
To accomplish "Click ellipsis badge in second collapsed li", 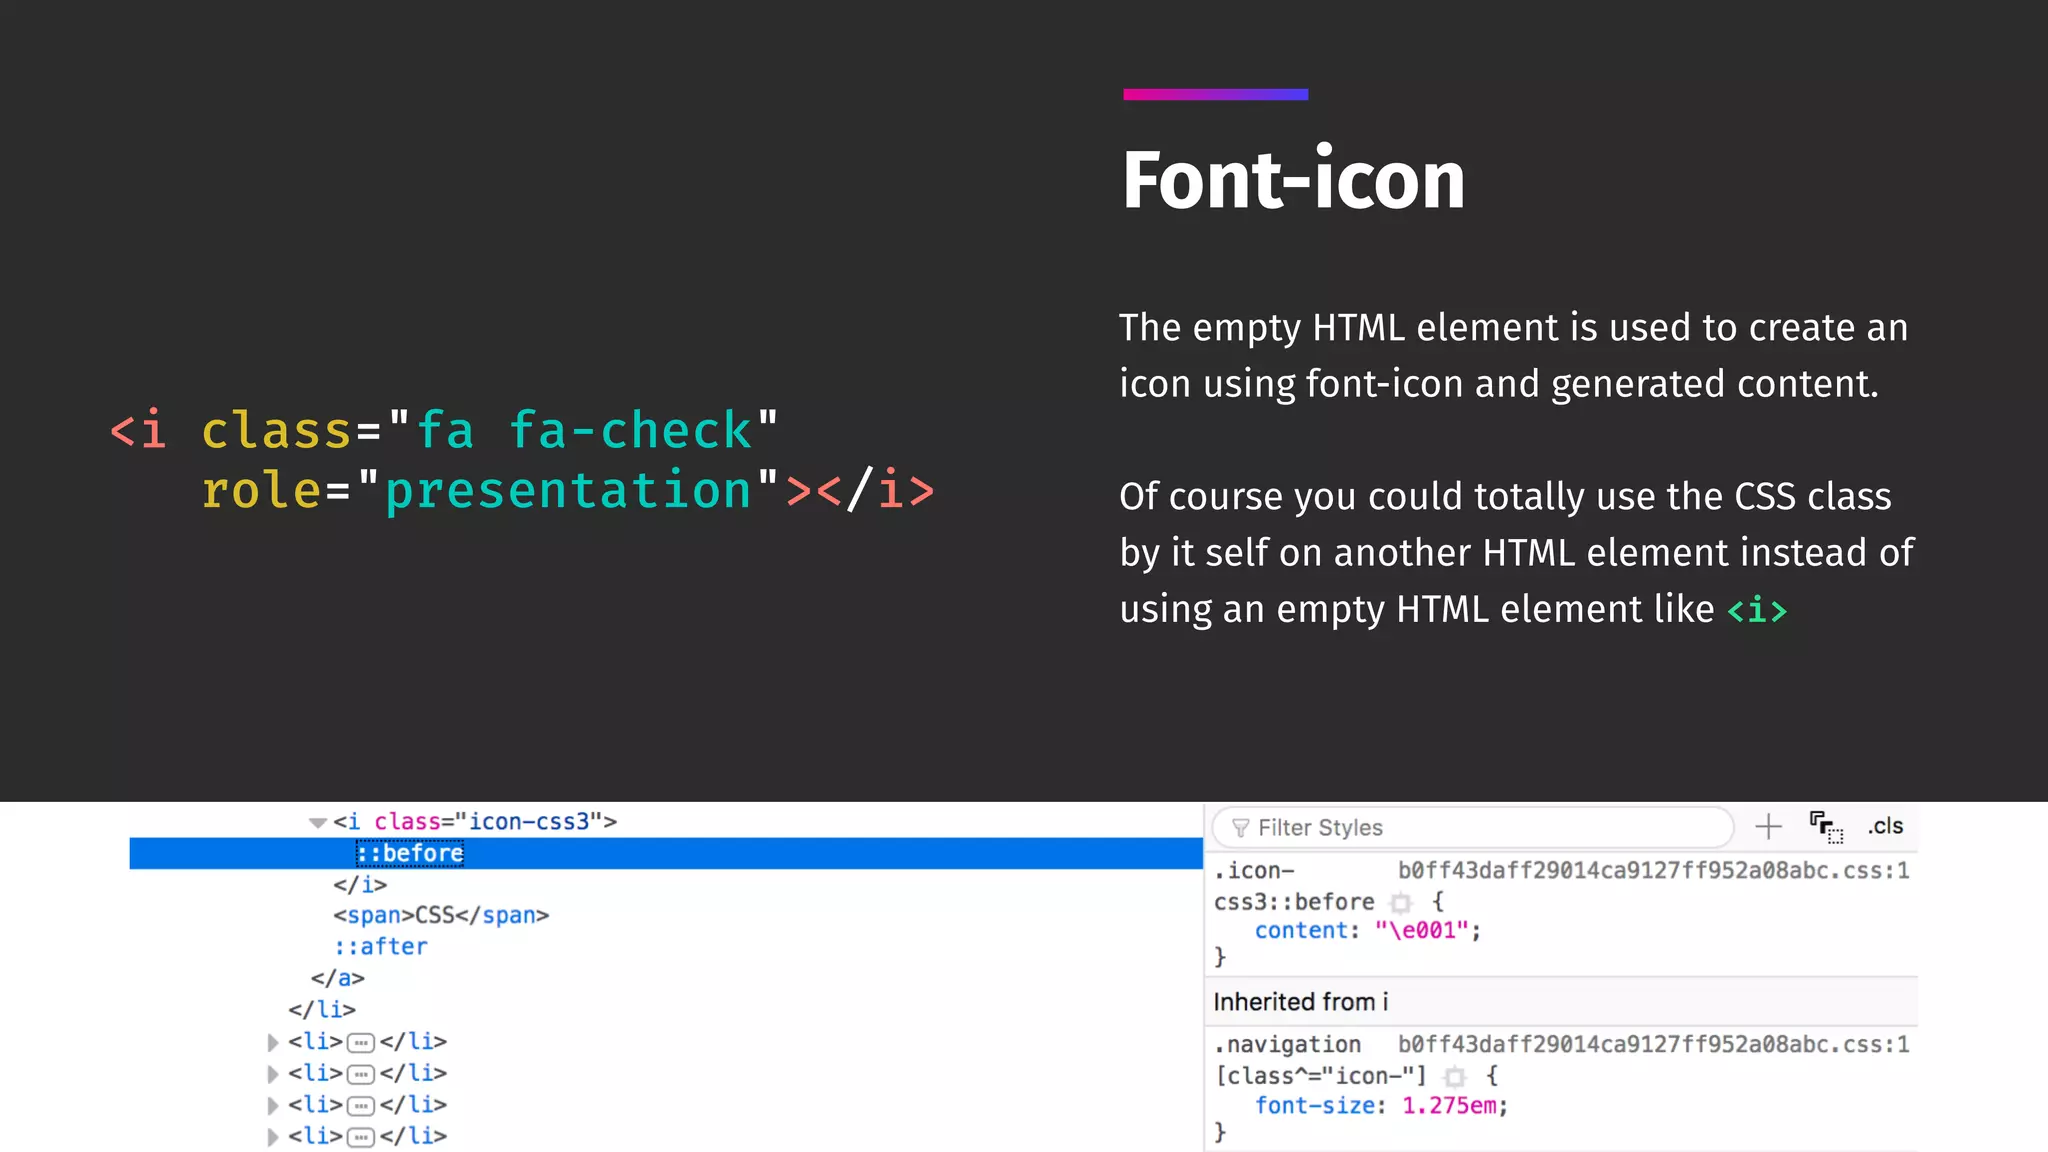I will [360, 1074].
